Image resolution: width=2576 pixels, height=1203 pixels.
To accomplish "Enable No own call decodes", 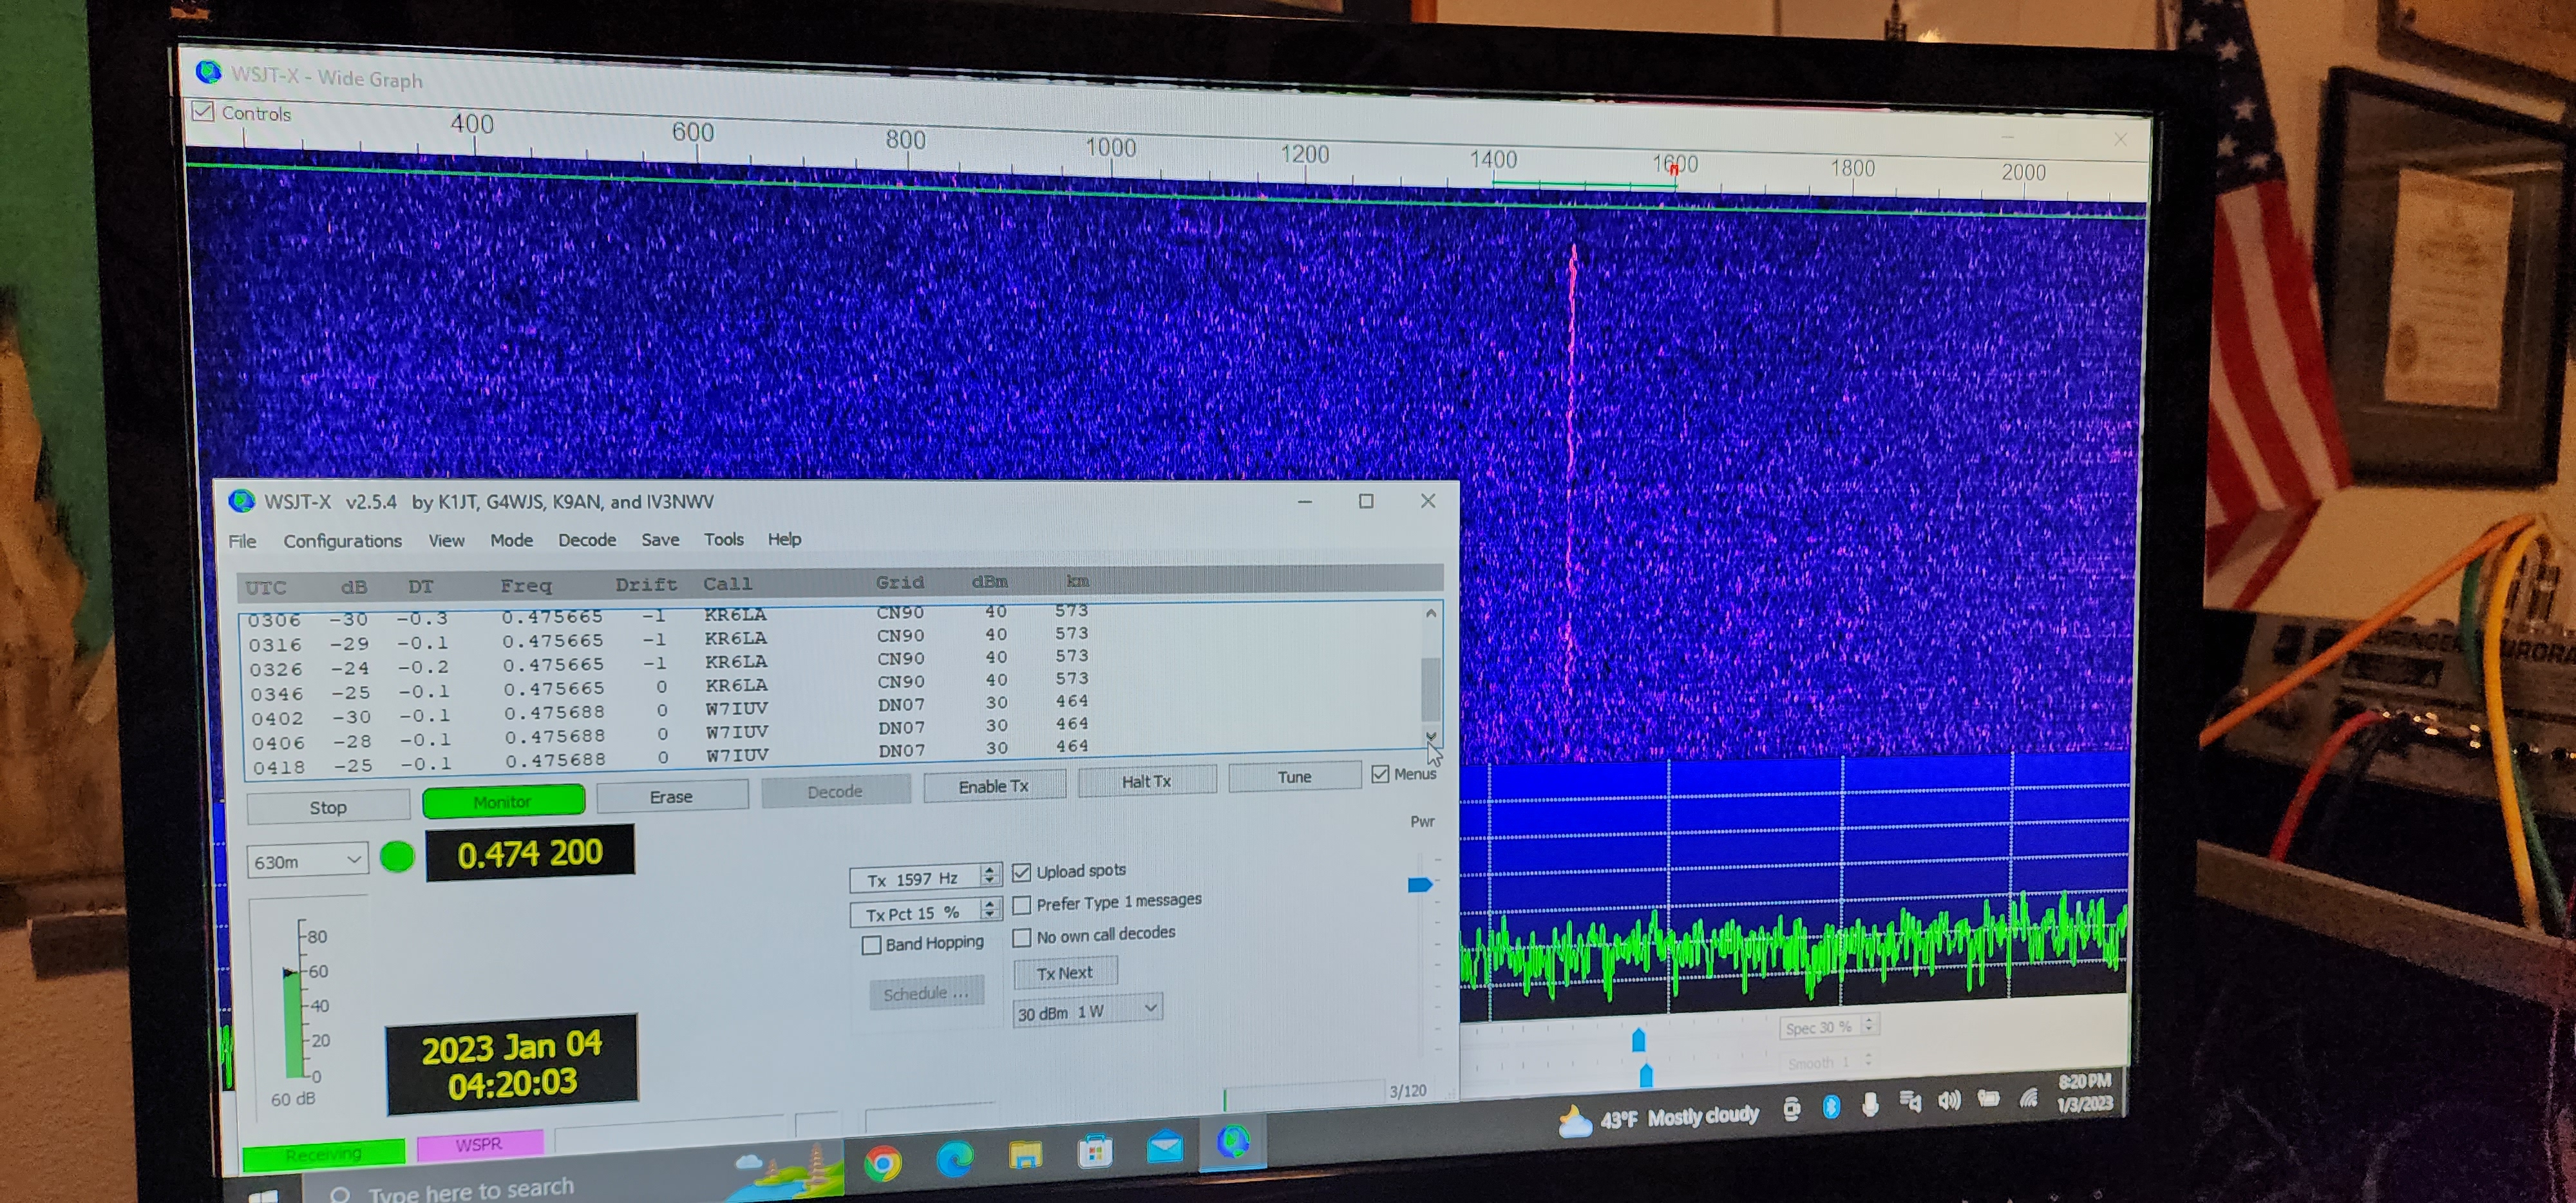I will click(x=1022, y=937).
